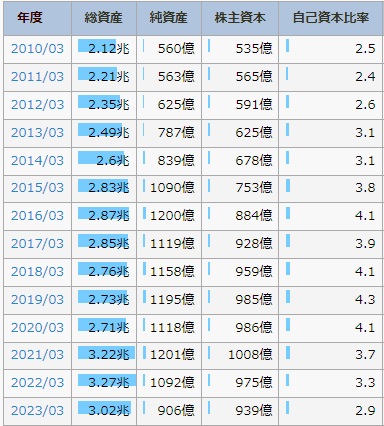Click the 株主資本 column header
This screenshot has height=426, width=384.
point(240,17)
